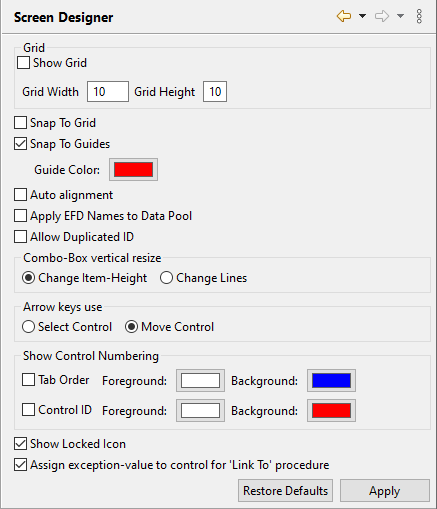Uncheck Show Locked Icon option
The width and height of the screenshot is (437, 509).
pos(20,444)
